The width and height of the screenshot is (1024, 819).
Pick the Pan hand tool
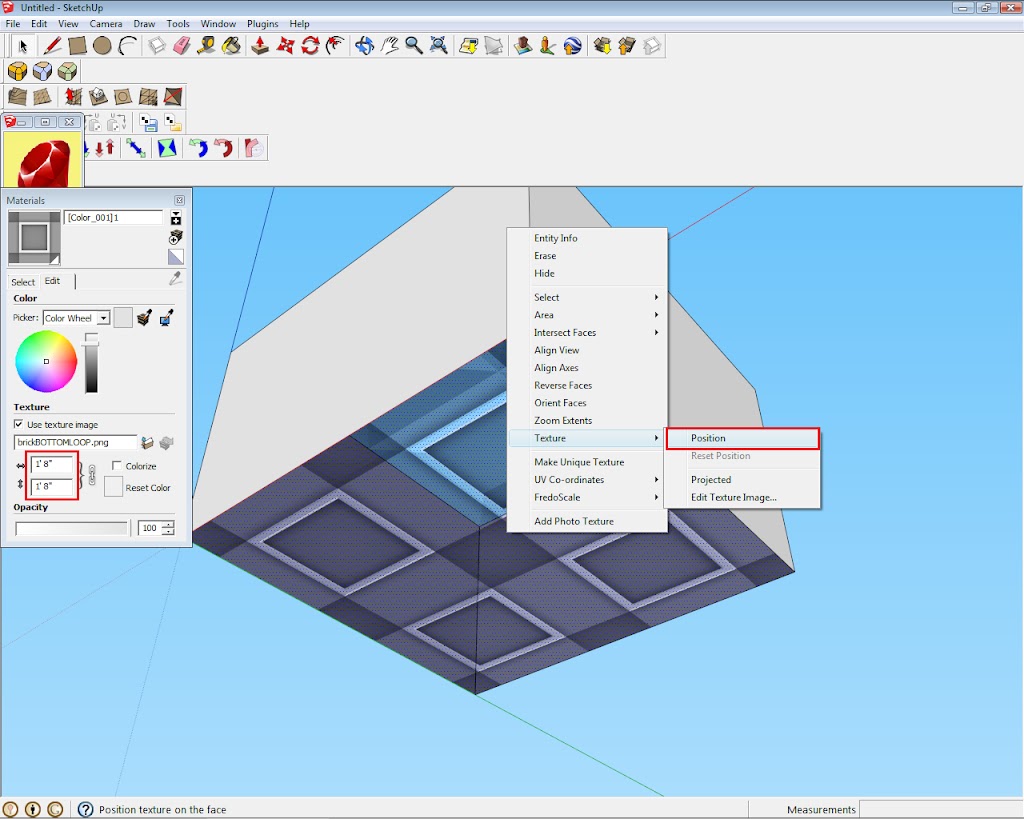389,46
